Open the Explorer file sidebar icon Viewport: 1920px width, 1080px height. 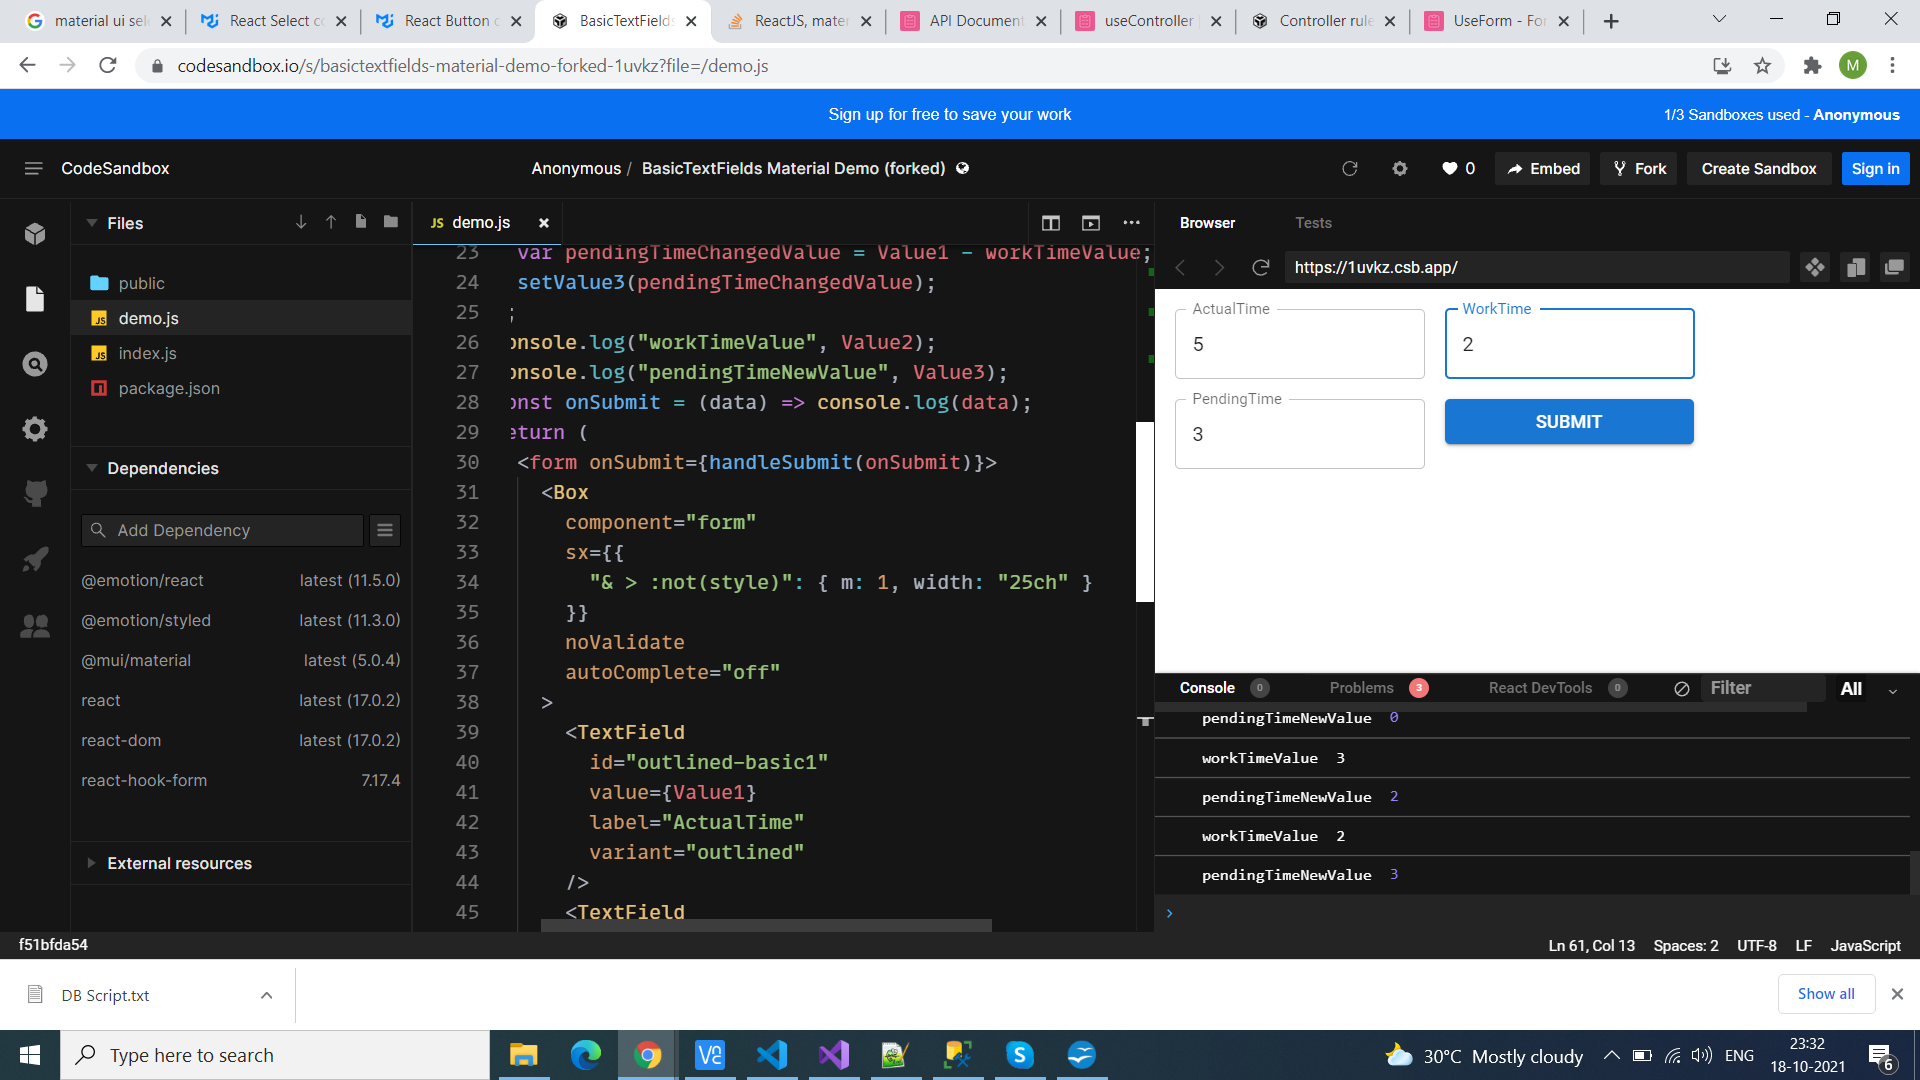(x=35, y=299)
